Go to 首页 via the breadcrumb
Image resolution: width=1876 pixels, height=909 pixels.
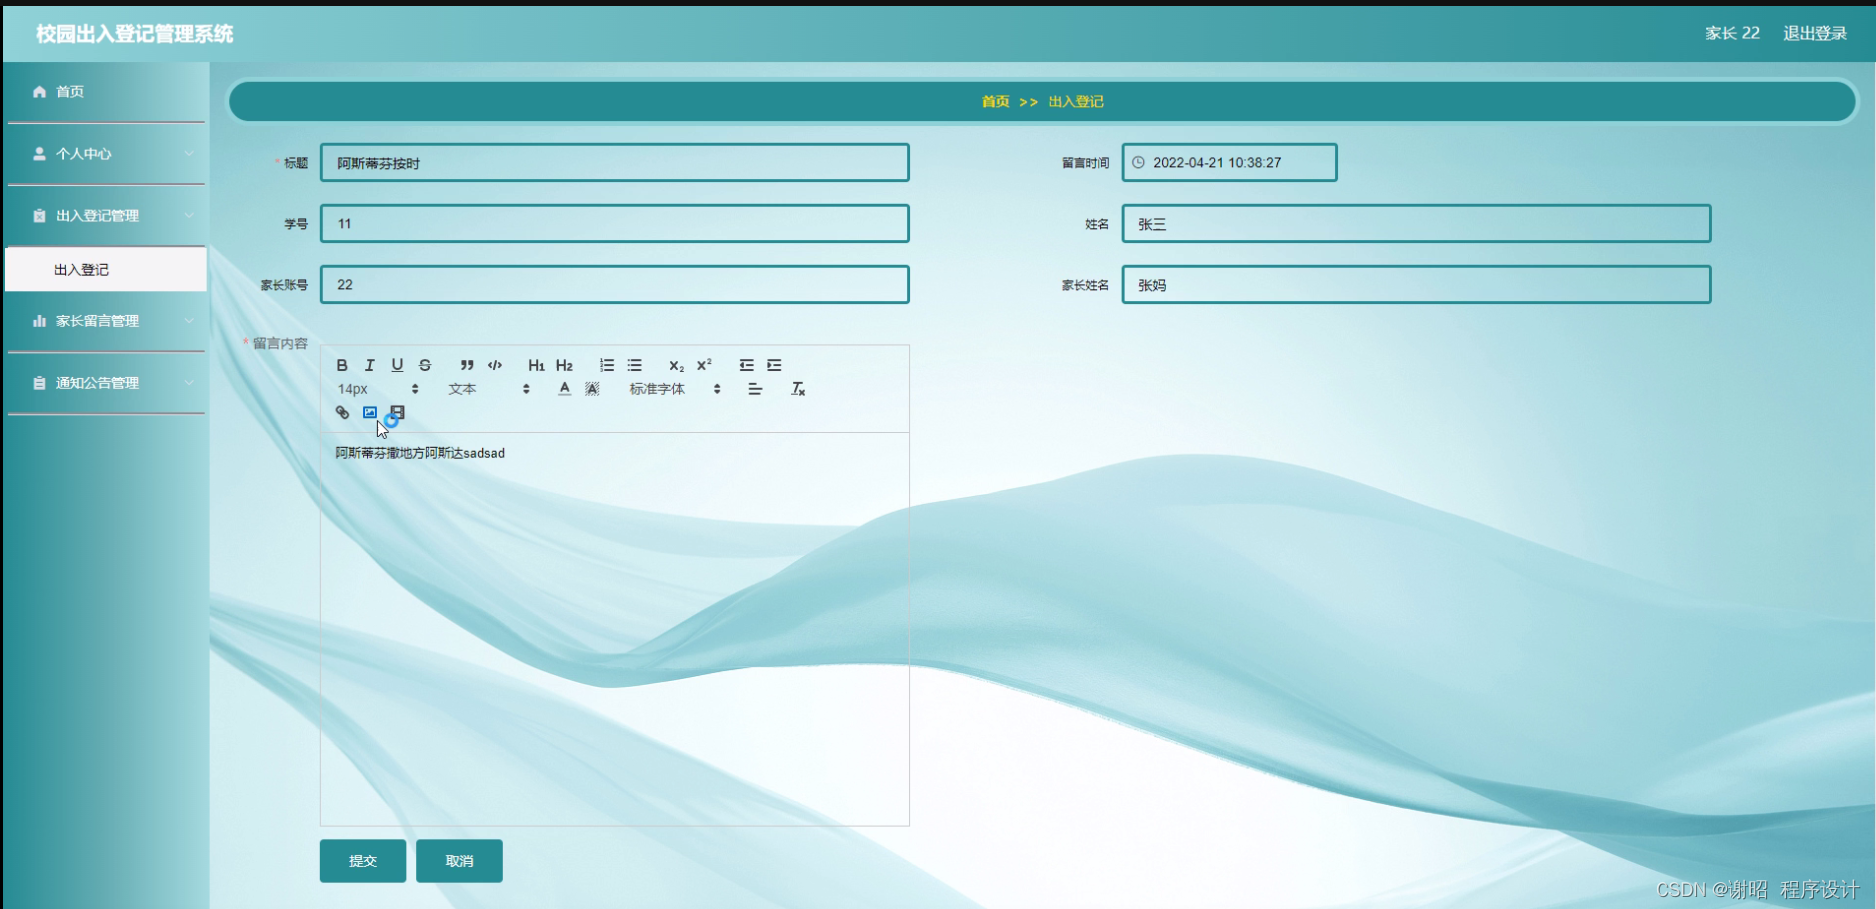click(x=994, y=101)
